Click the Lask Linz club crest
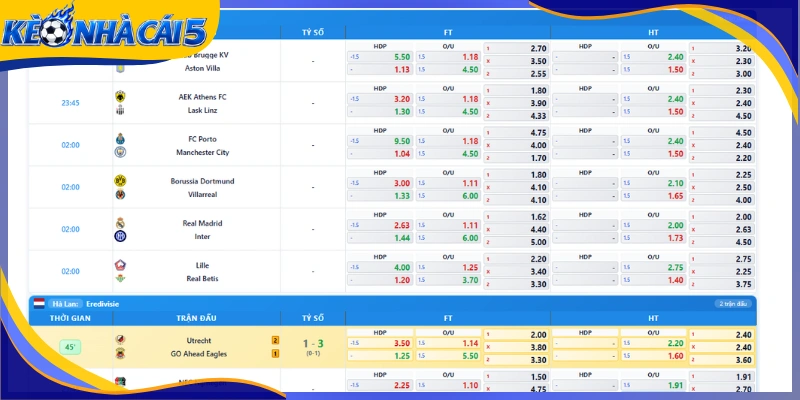Image resolution: width=800 pixels, height=400 pixels. (120, 110)
